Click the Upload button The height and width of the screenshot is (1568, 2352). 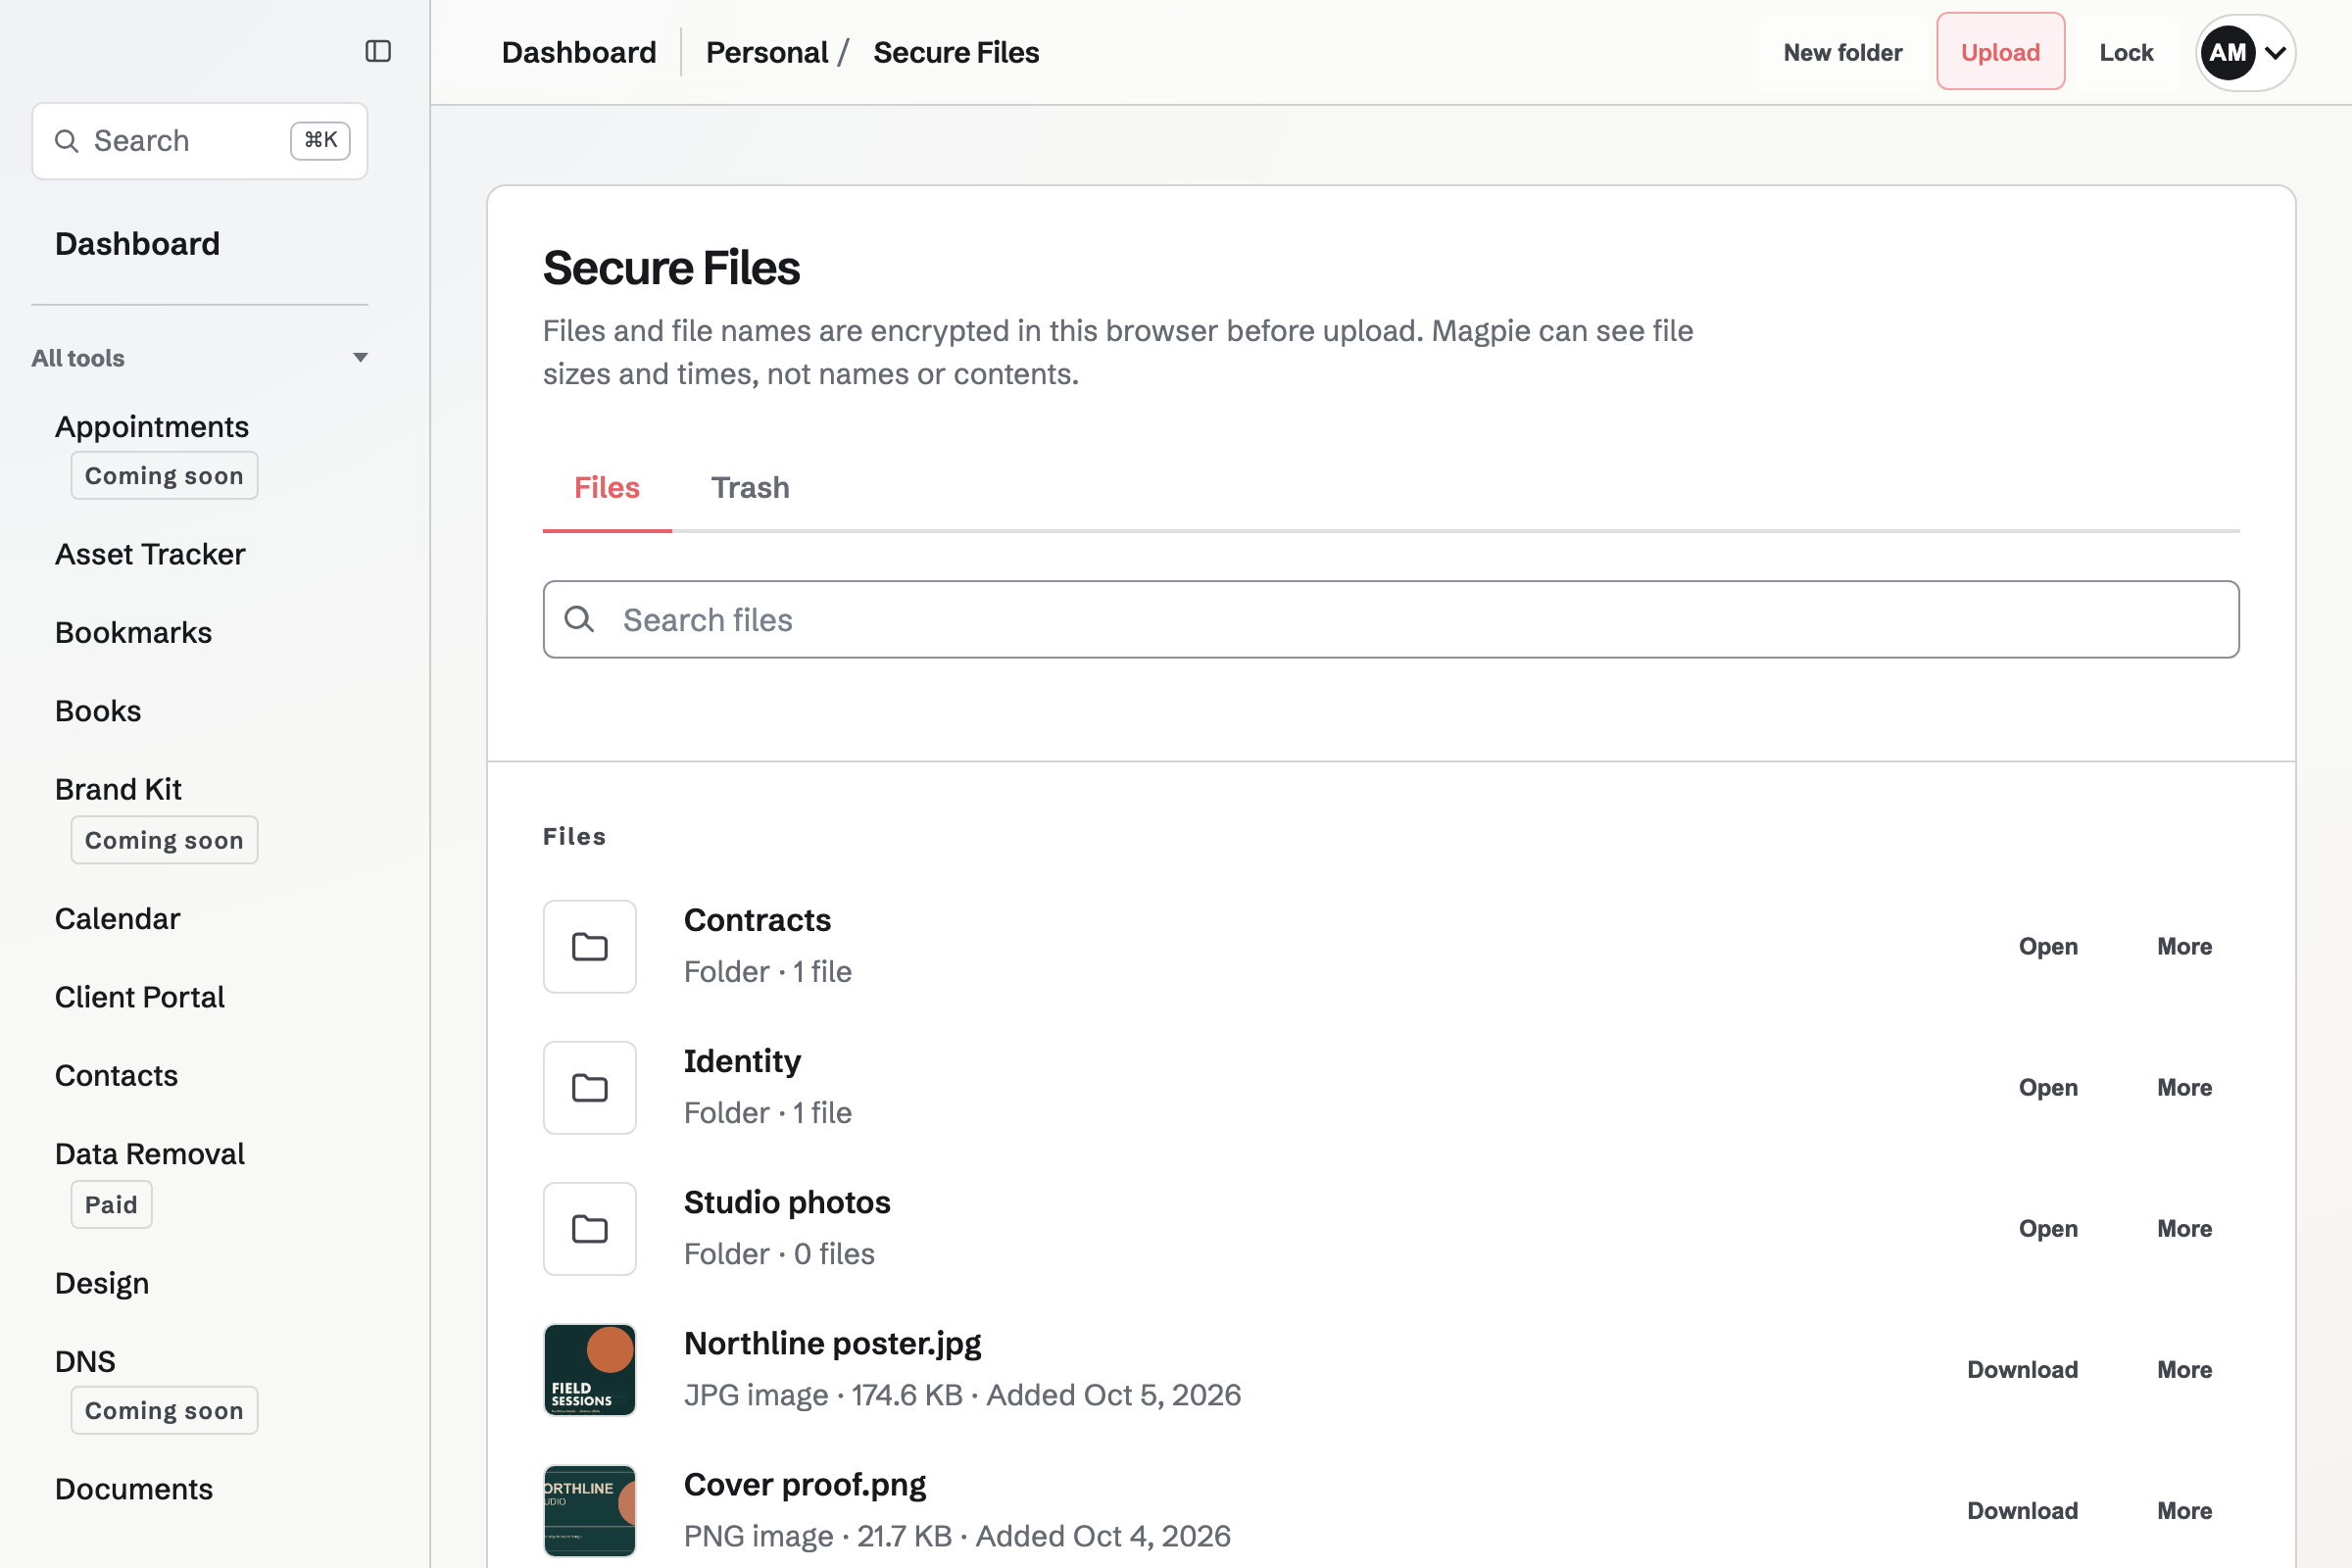pyautogui.click(x=2000, y=52)
